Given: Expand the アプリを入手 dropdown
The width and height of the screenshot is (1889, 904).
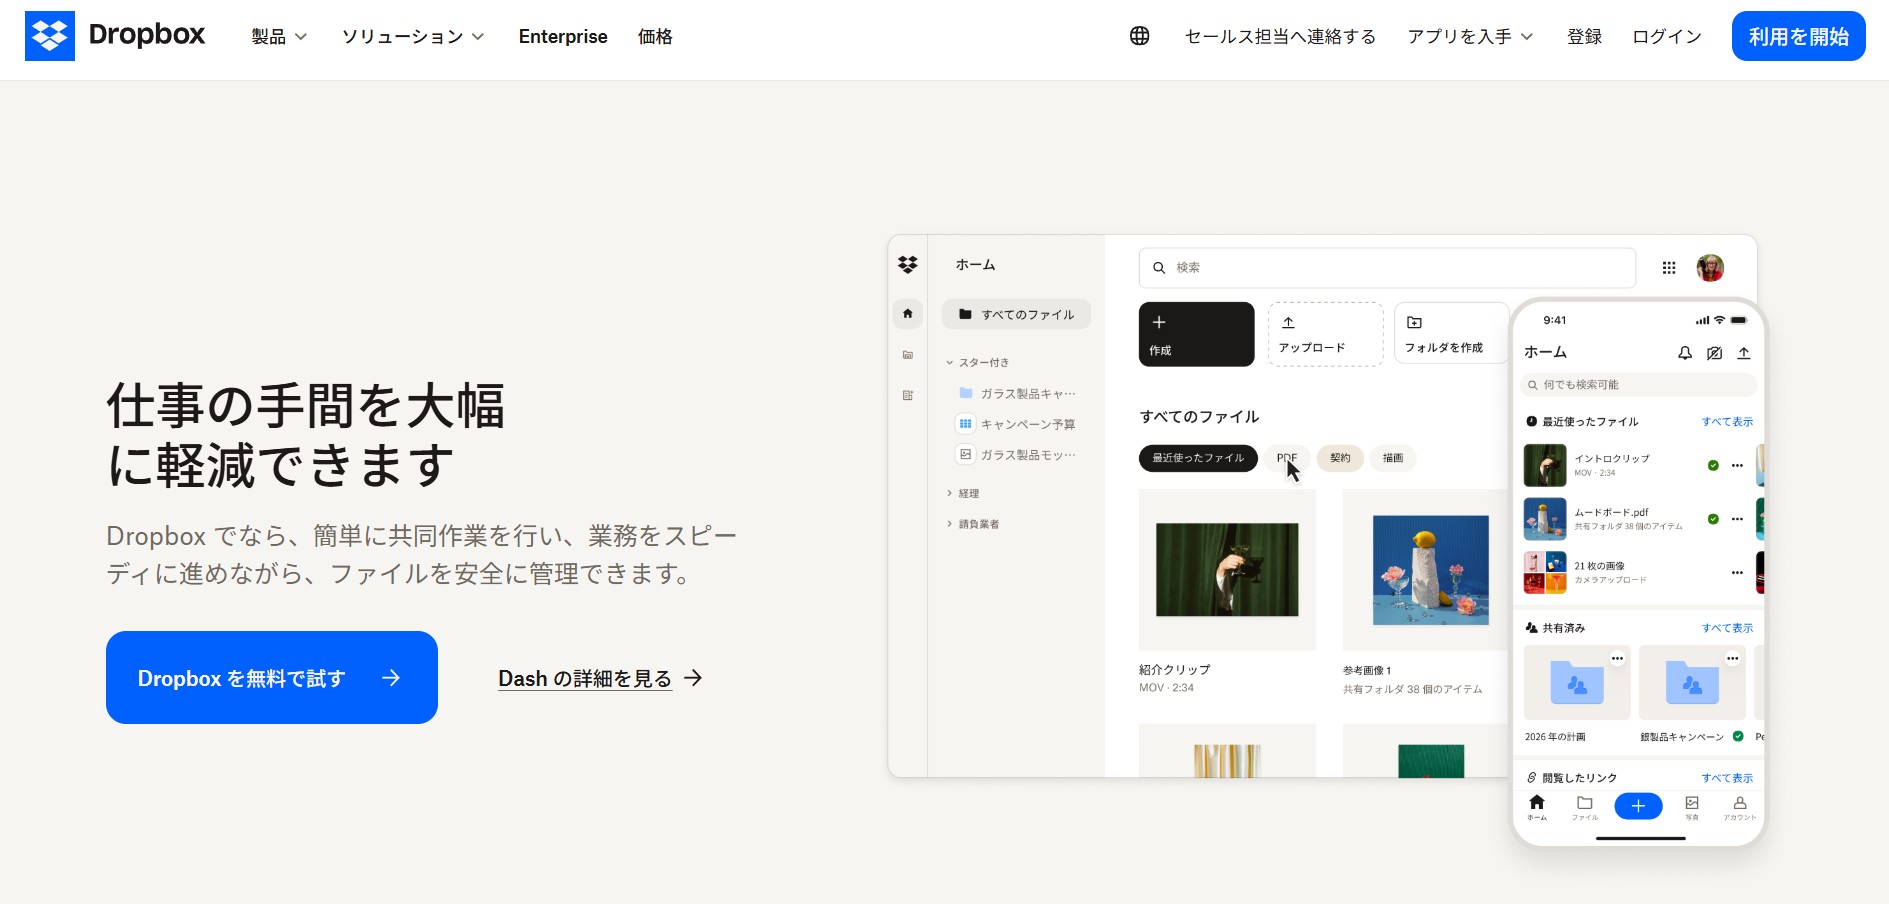Looking at the screenshot, I should coord(1470,37).
